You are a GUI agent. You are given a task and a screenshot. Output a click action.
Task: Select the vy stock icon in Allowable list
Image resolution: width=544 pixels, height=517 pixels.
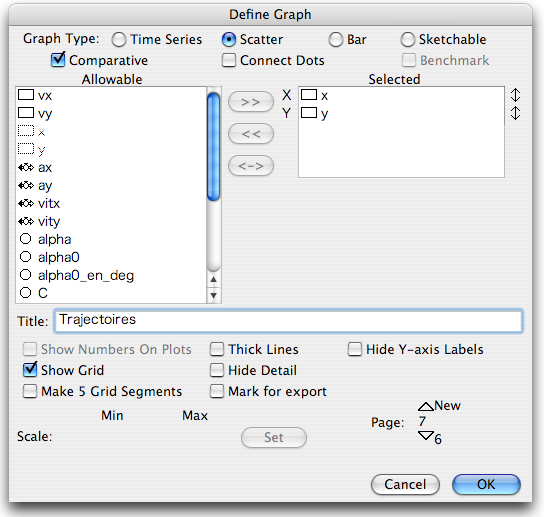coord(26,113)
